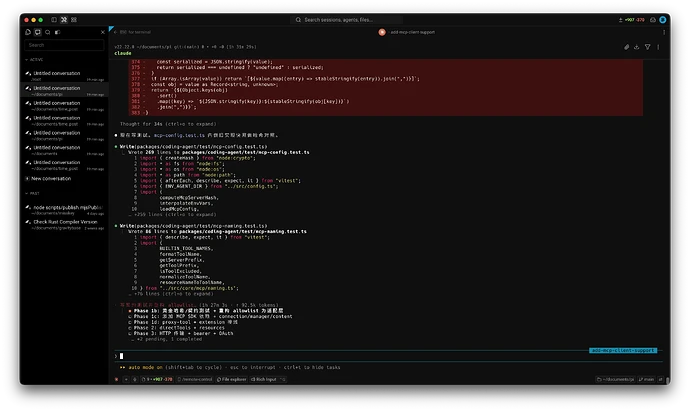Open 'Check Rust Compiler Version' conversation
The width and height of the screenshot is (690, 410).
(64, 225)
